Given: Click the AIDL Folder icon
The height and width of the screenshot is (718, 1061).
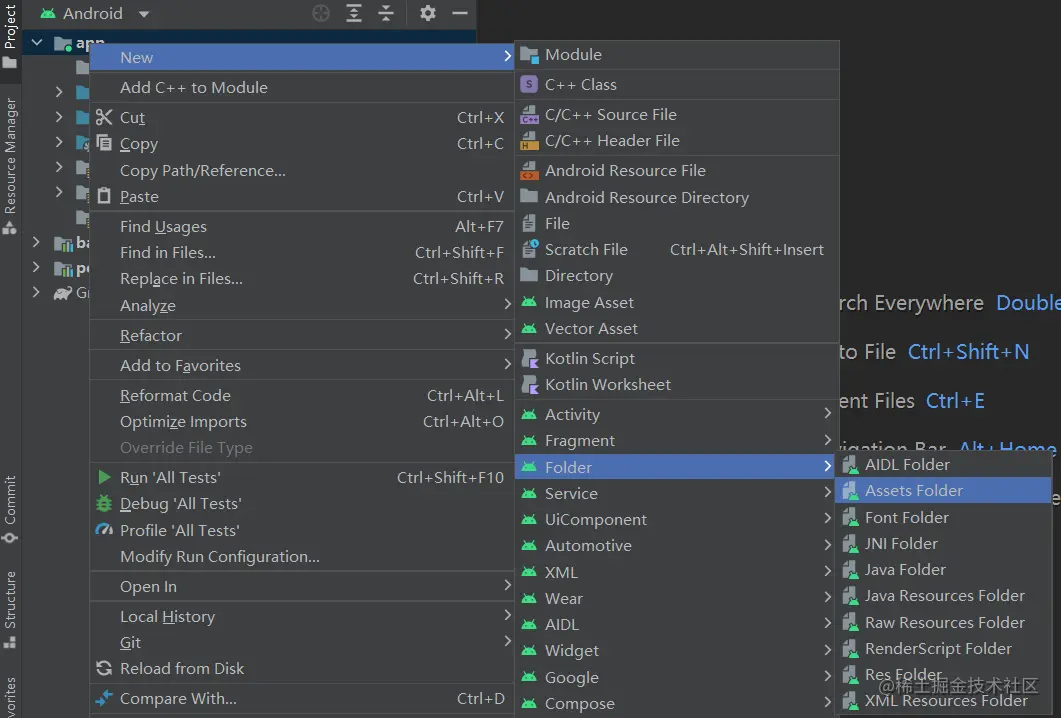Looking at the screenshot, I should 850,465.
